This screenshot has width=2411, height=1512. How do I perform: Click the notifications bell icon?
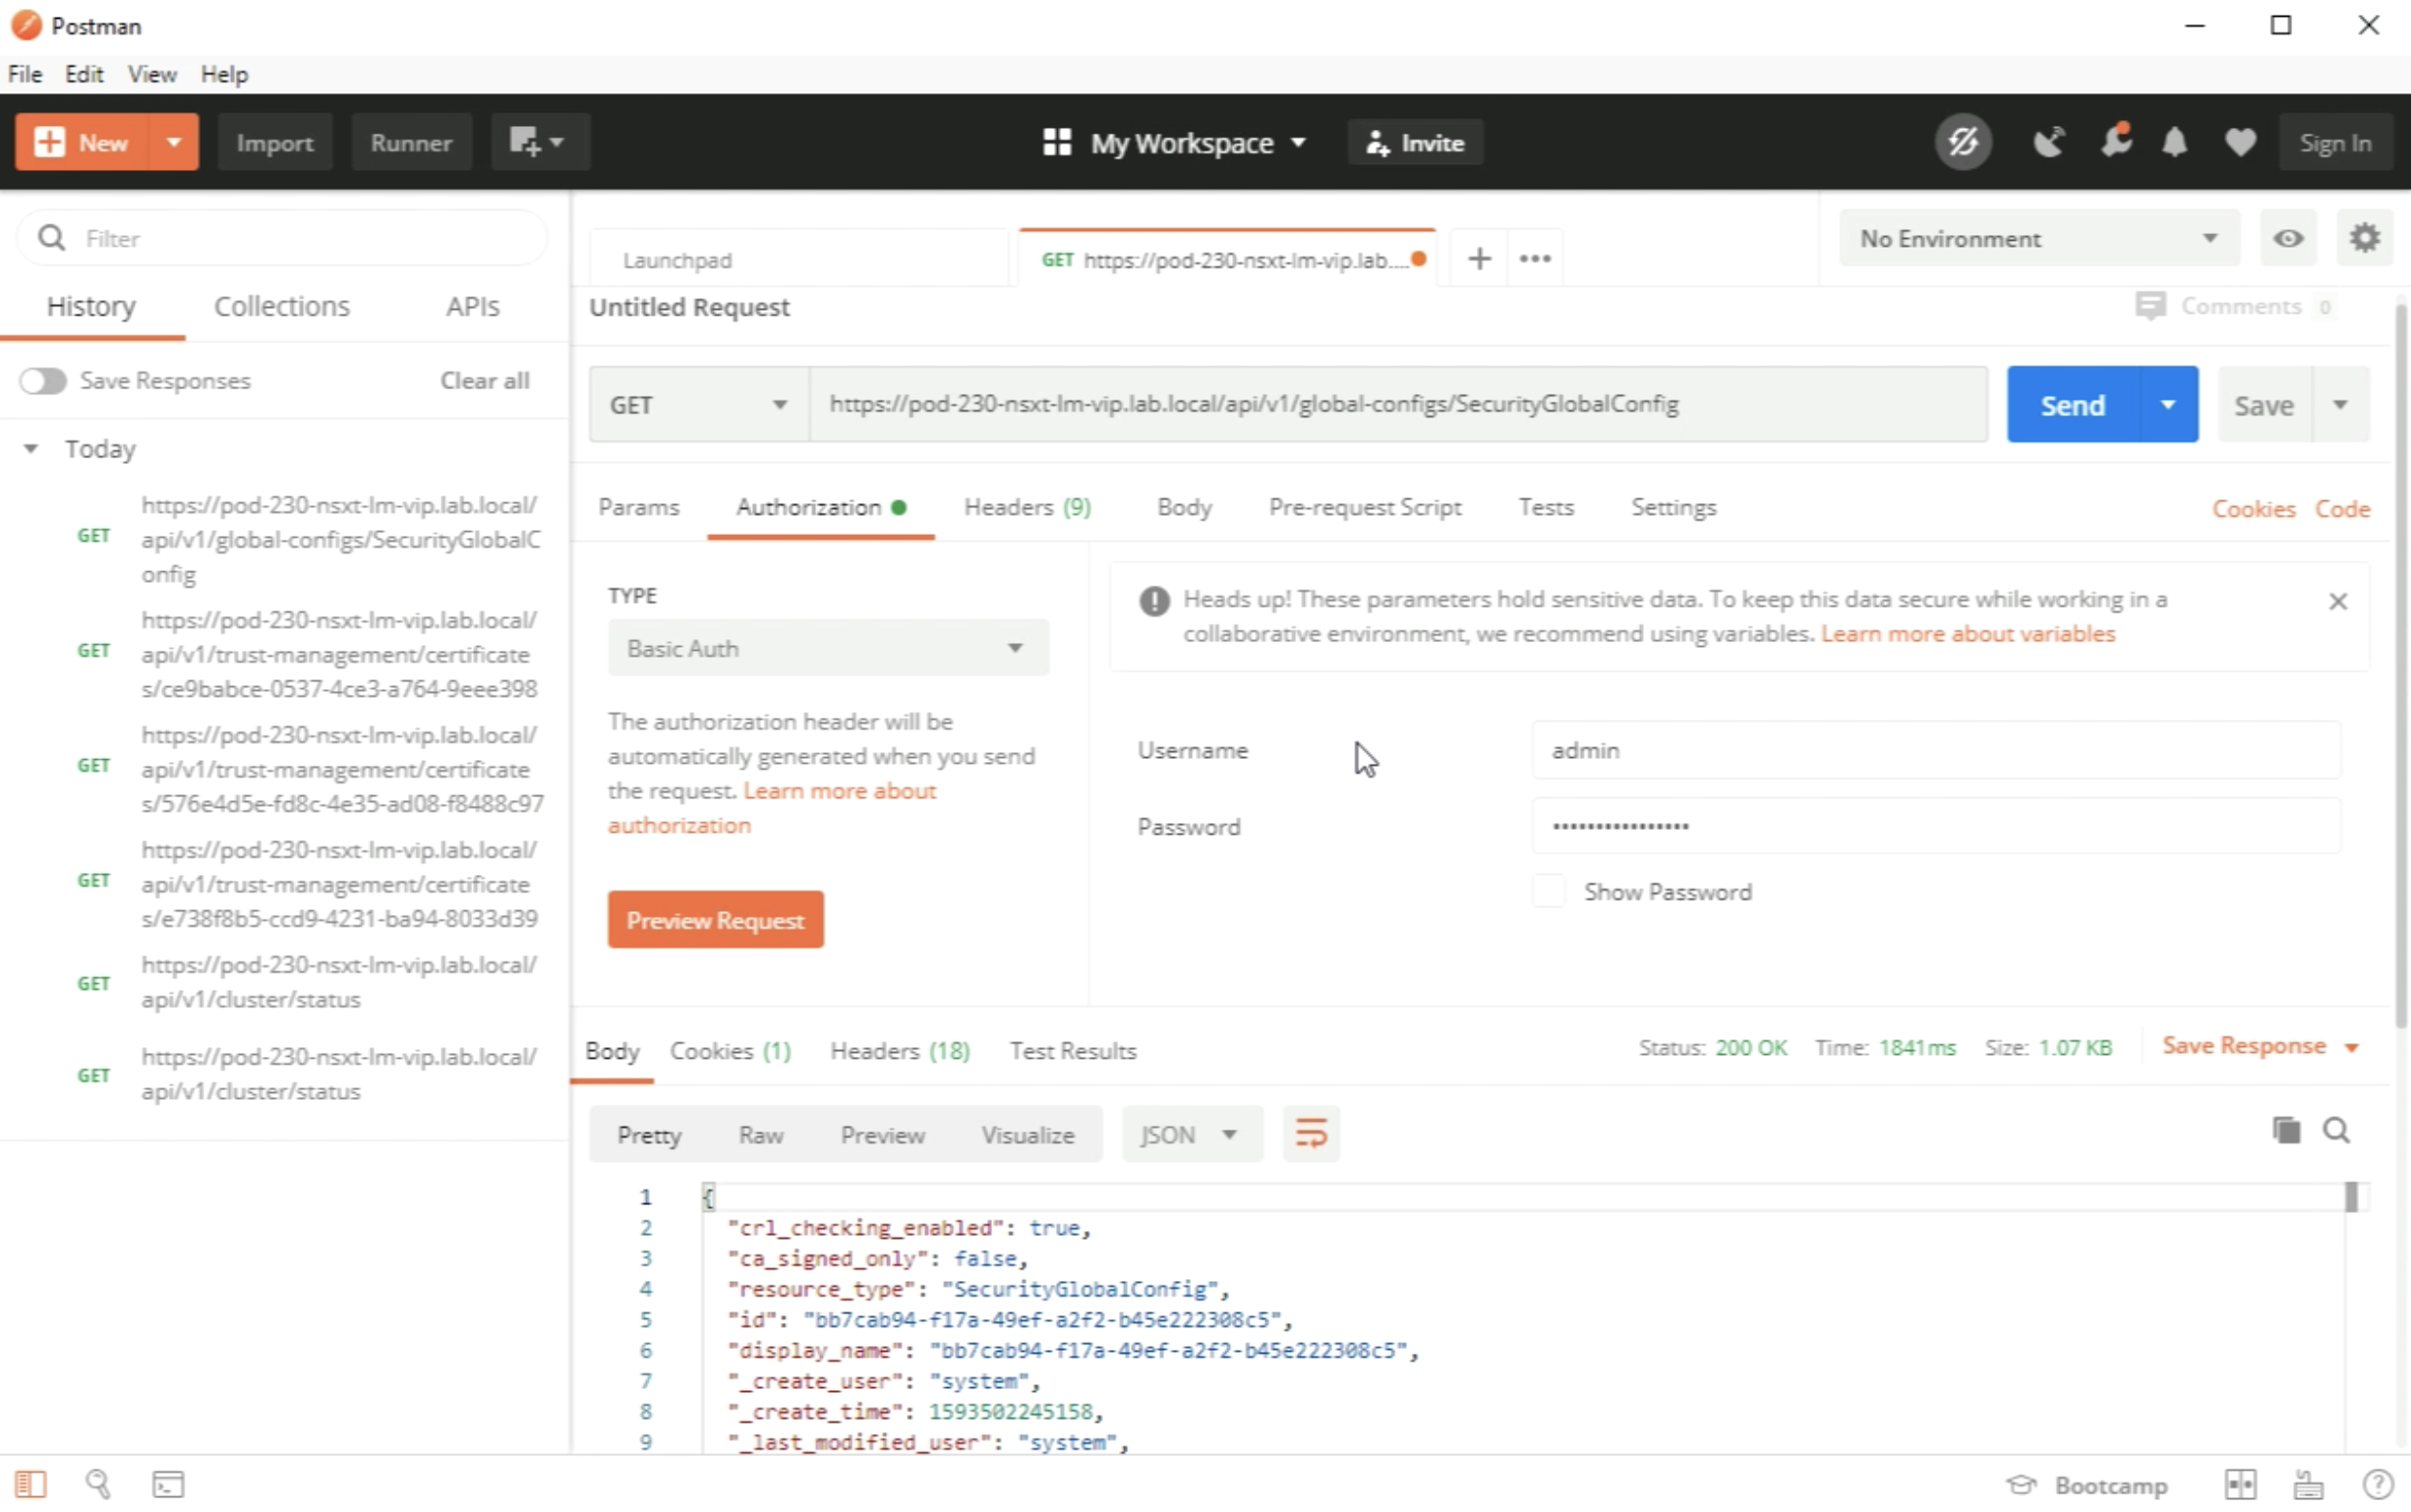pos(2174,143)
